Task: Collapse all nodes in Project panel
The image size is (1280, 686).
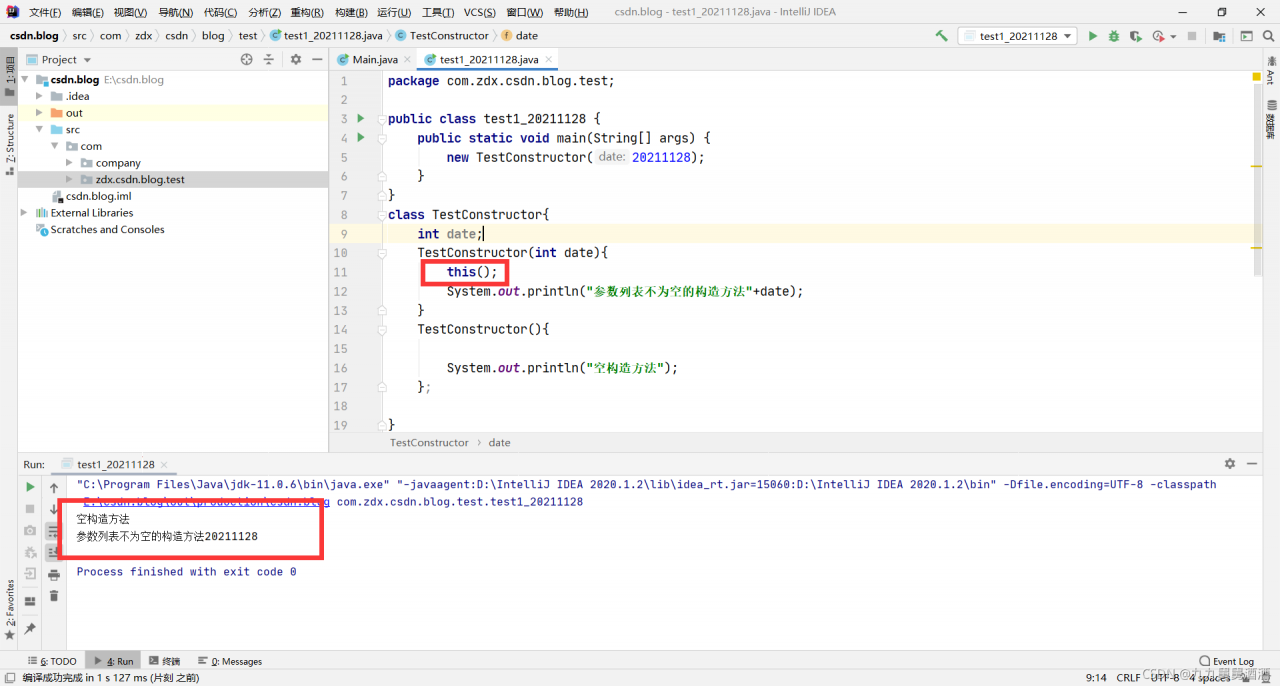Action: [x=268, y=60]
